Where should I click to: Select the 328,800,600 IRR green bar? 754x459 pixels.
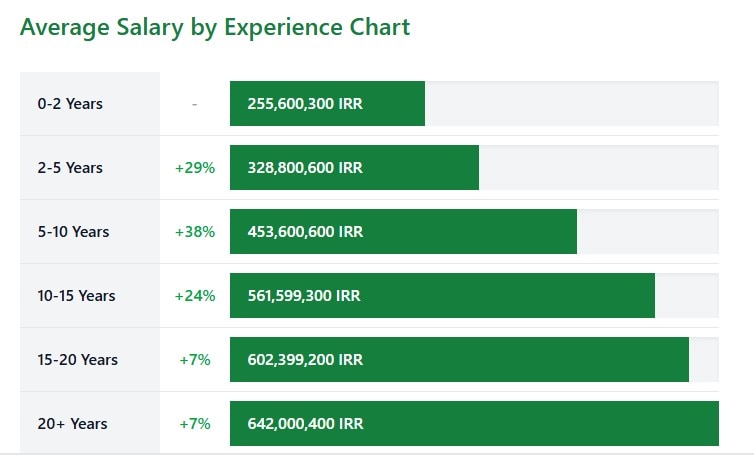[x=354, y=168]
